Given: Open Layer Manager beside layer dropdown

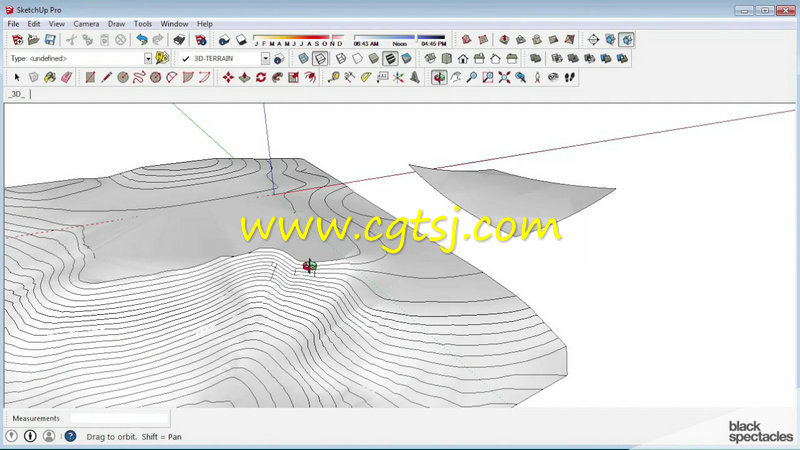Looking at the screenshot, I should click(279, 58).
